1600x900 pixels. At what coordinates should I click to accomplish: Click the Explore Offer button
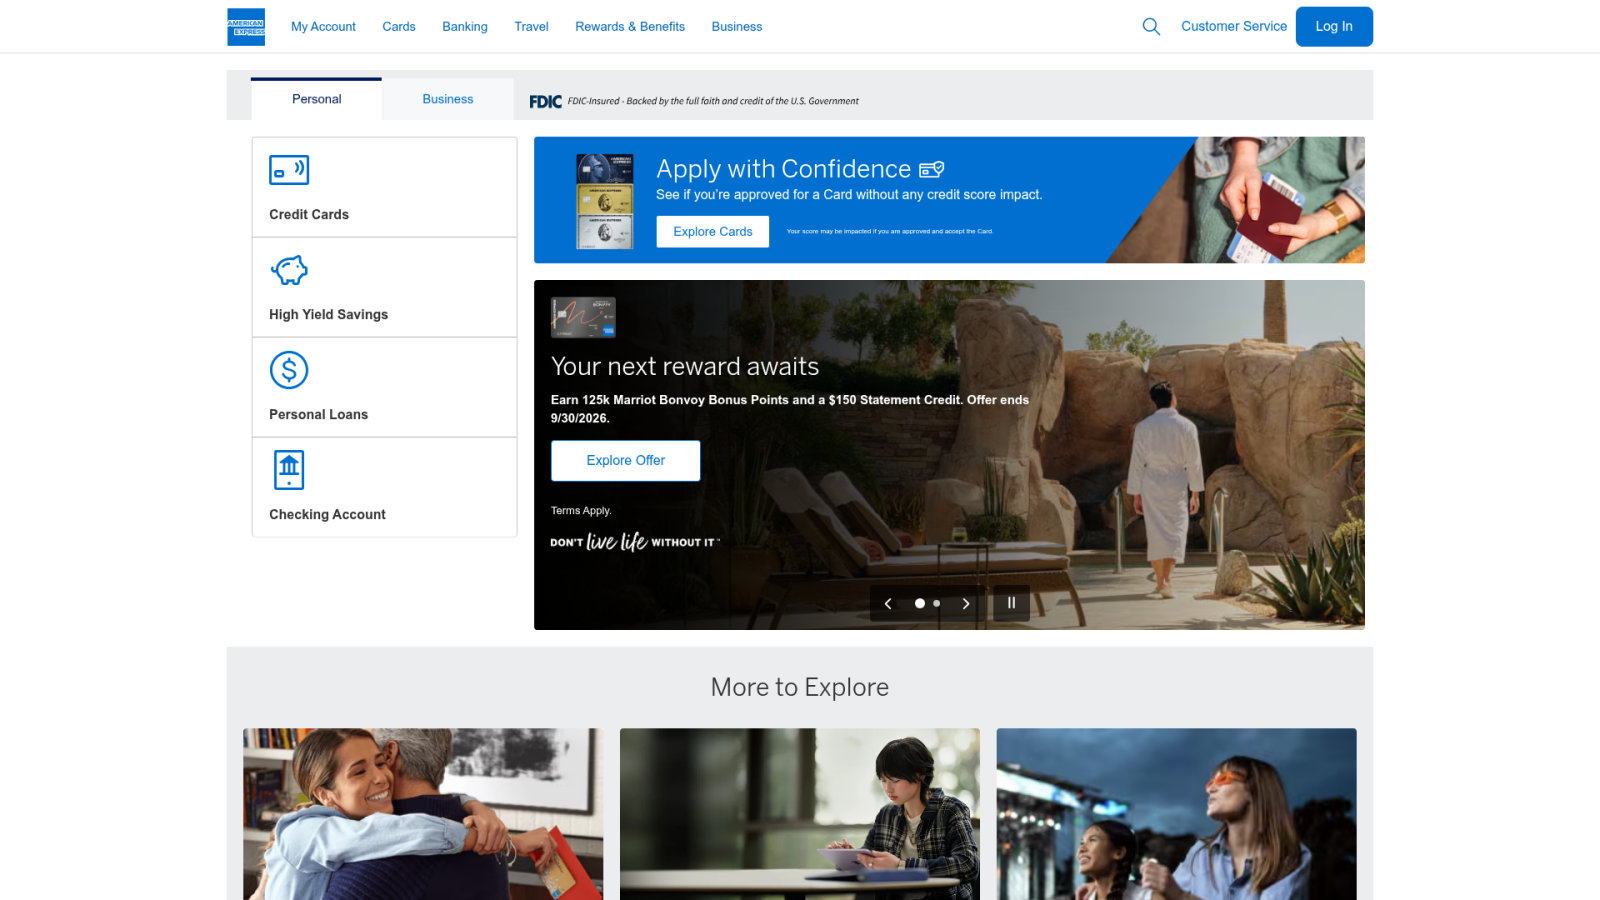click(626, 460)
